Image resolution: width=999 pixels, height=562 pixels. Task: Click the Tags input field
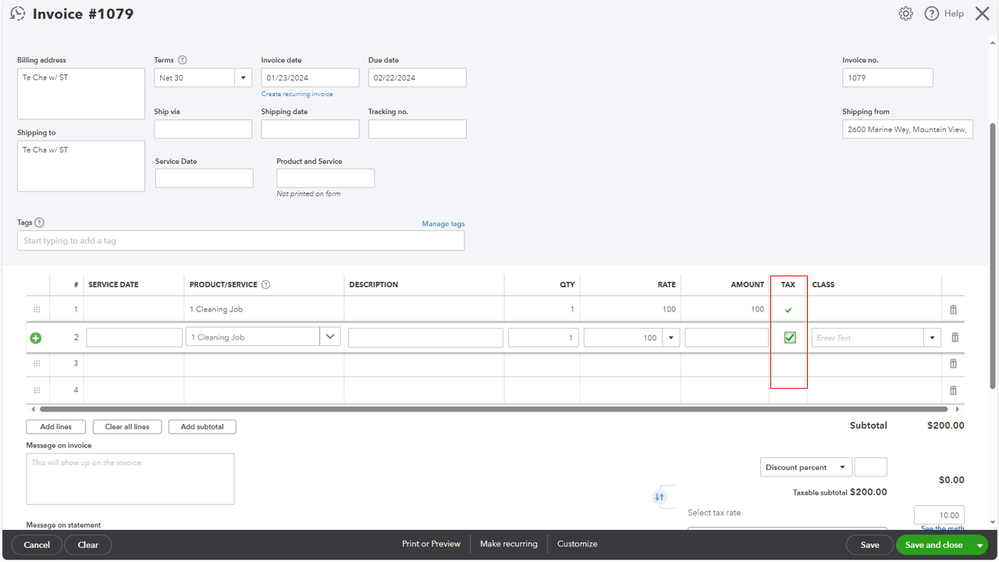pos(241,241)
